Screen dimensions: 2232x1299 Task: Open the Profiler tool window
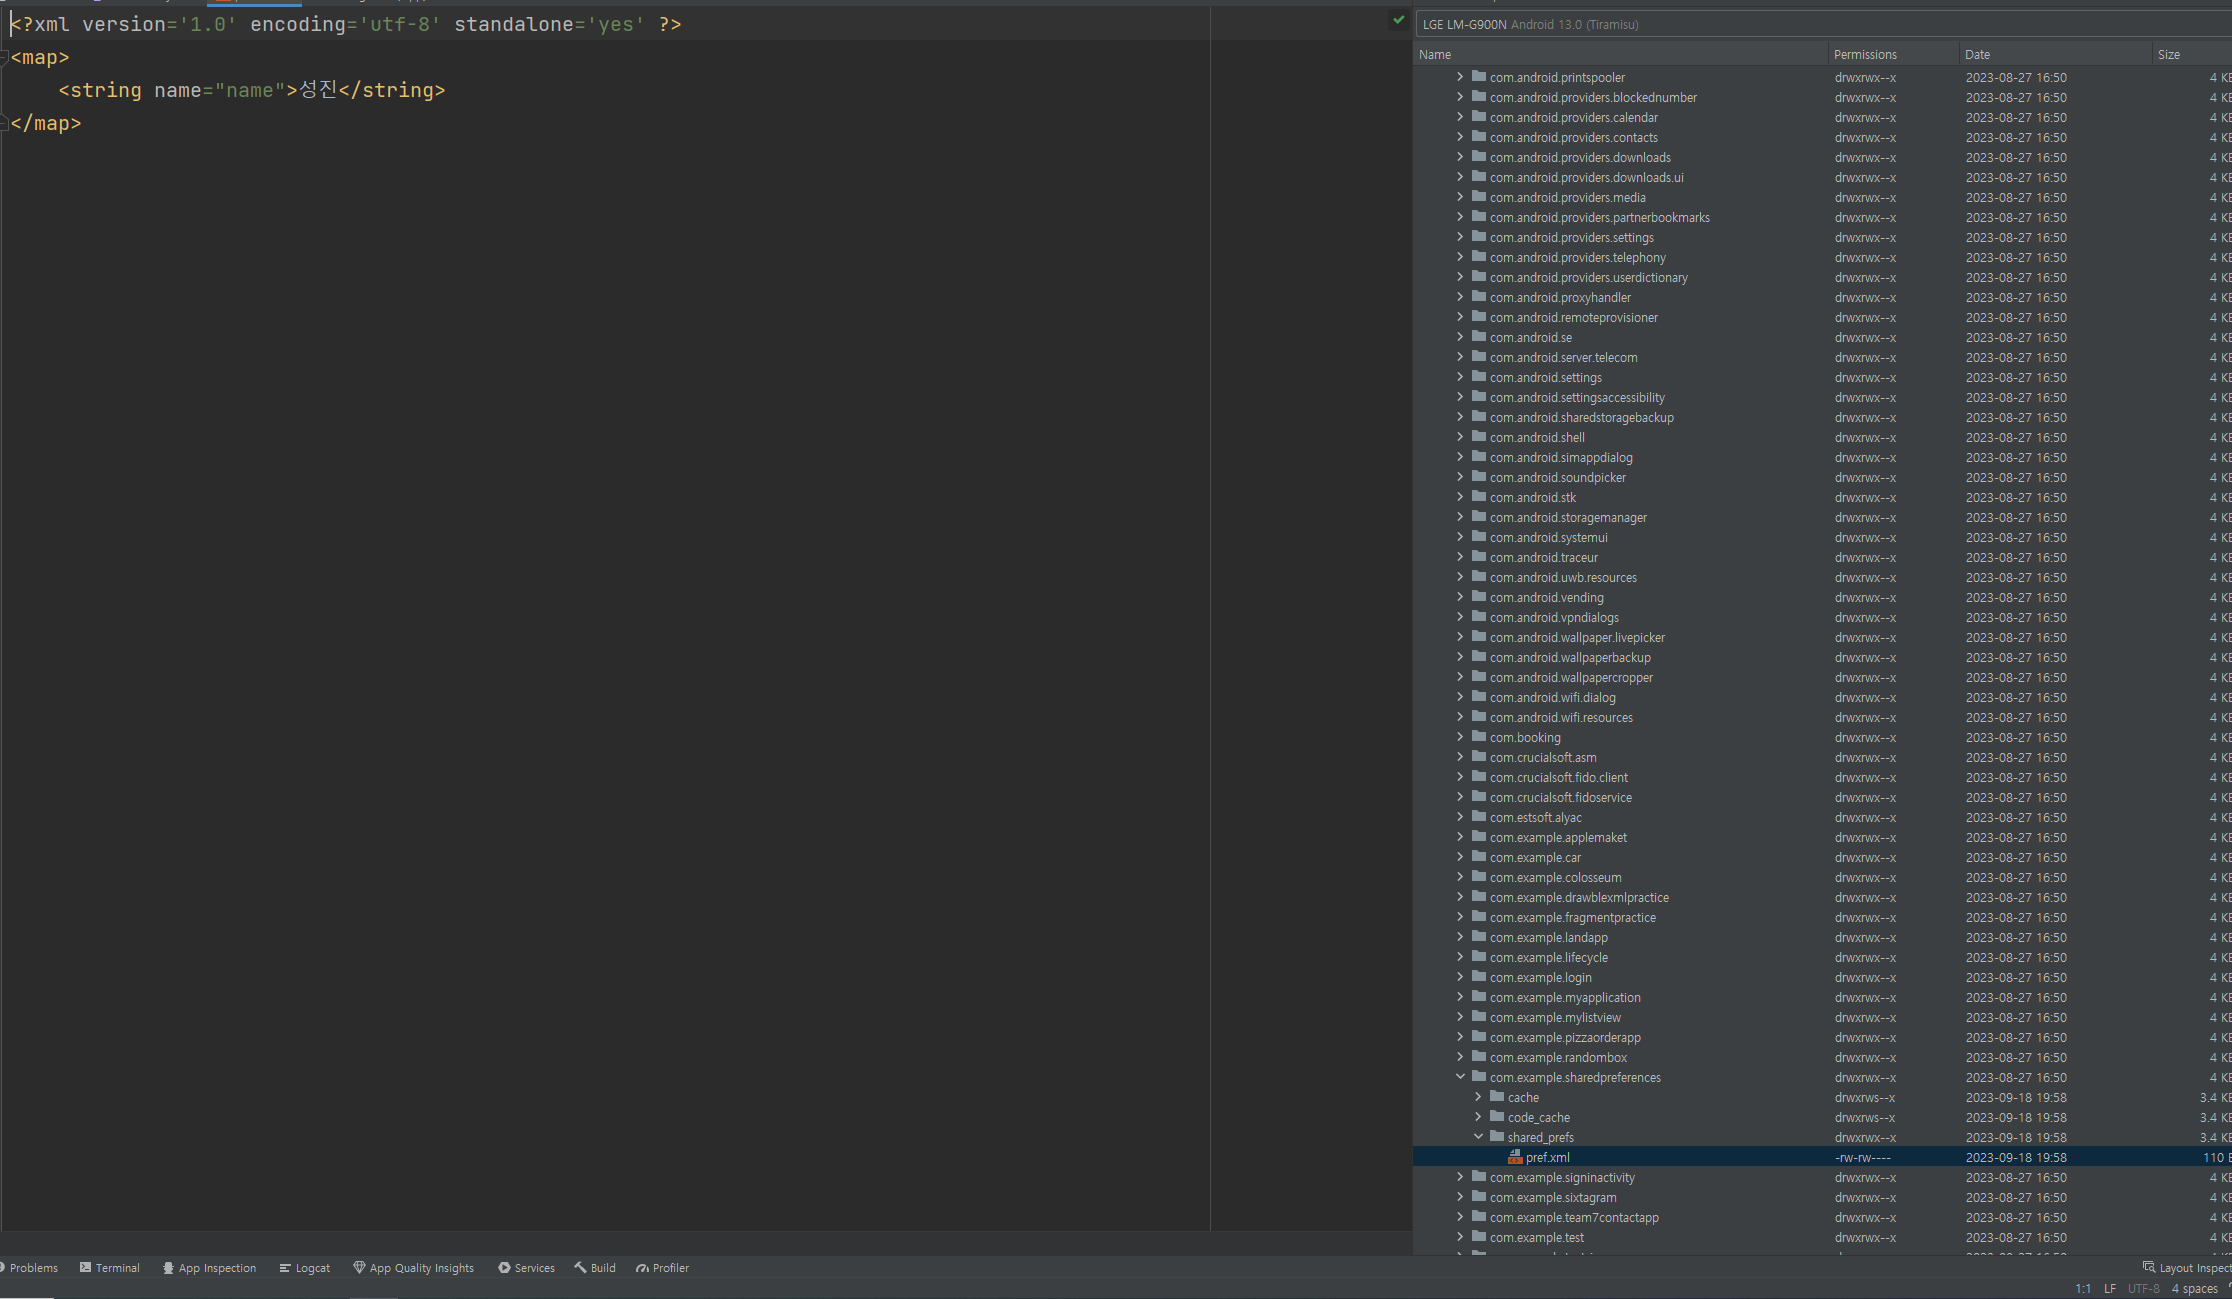click(x=662, y=1268)
